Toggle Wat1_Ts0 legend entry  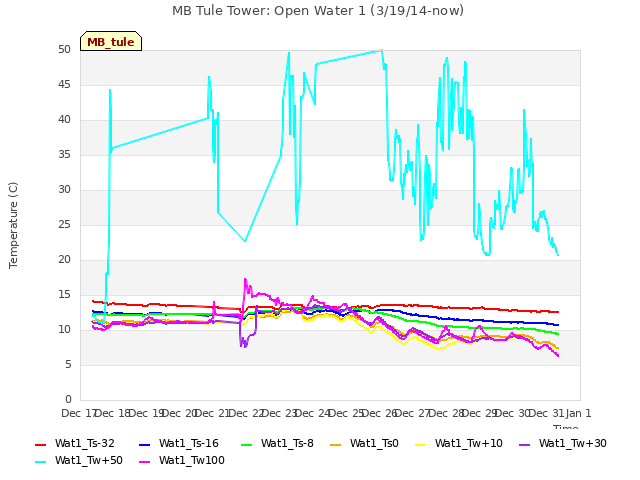(x=364, y=443)
